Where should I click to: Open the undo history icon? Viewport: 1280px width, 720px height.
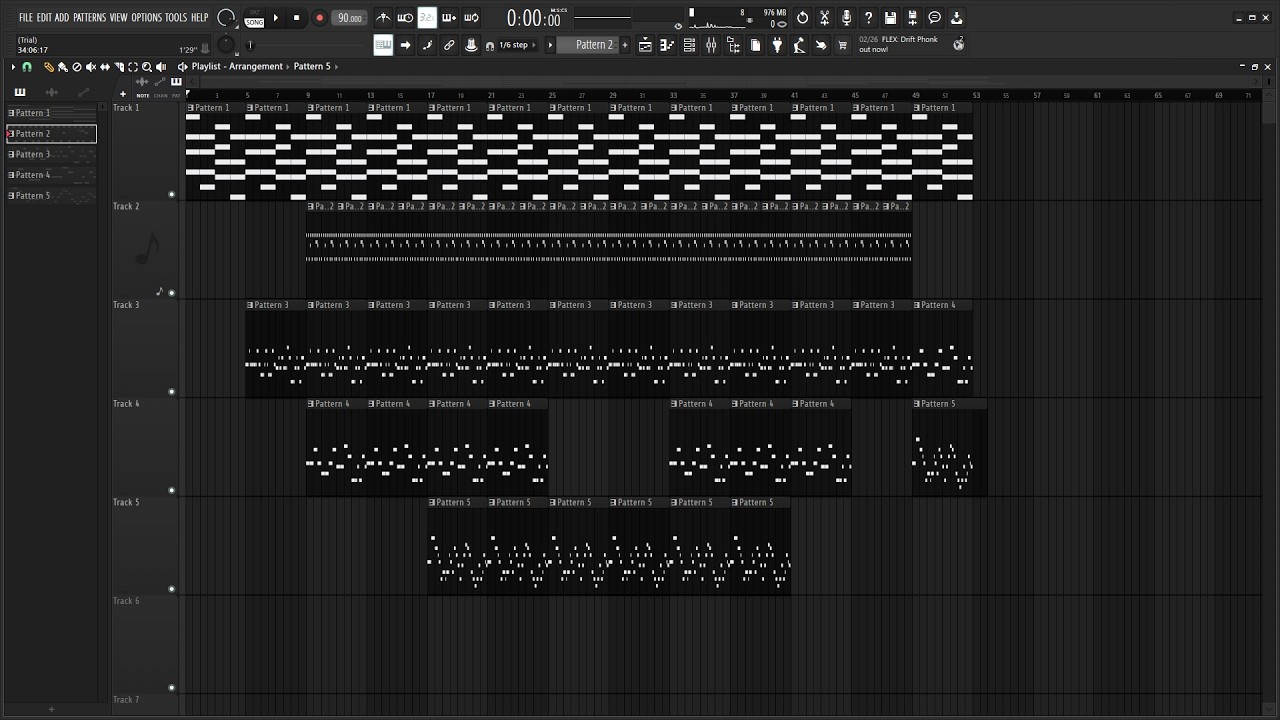[x=802, y=17]
